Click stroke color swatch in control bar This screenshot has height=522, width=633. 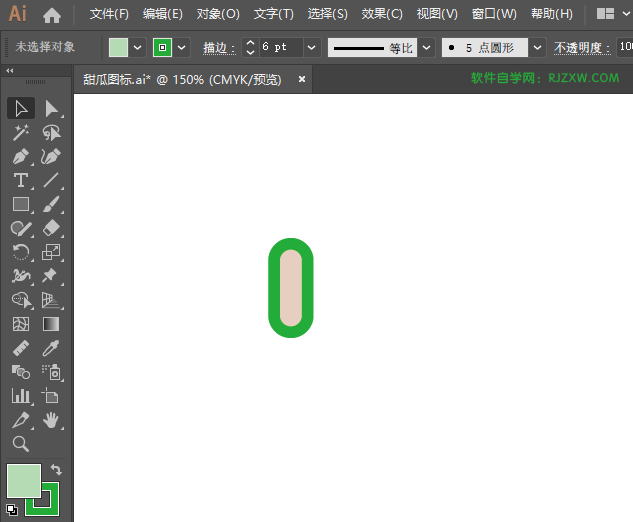[162, 48]
